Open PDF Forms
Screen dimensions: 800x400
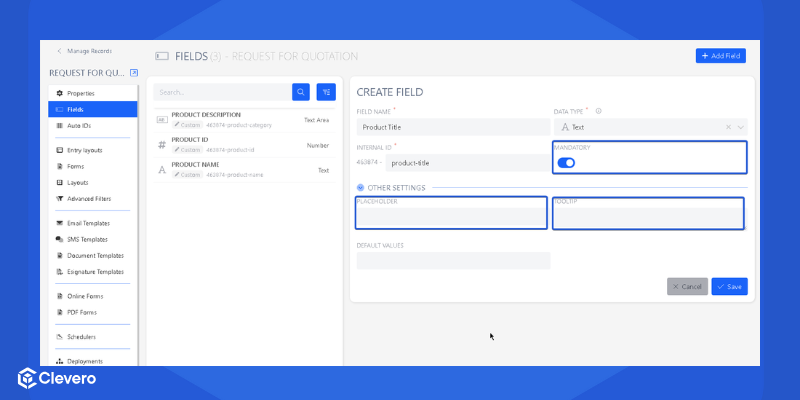(x=93, y=312)
